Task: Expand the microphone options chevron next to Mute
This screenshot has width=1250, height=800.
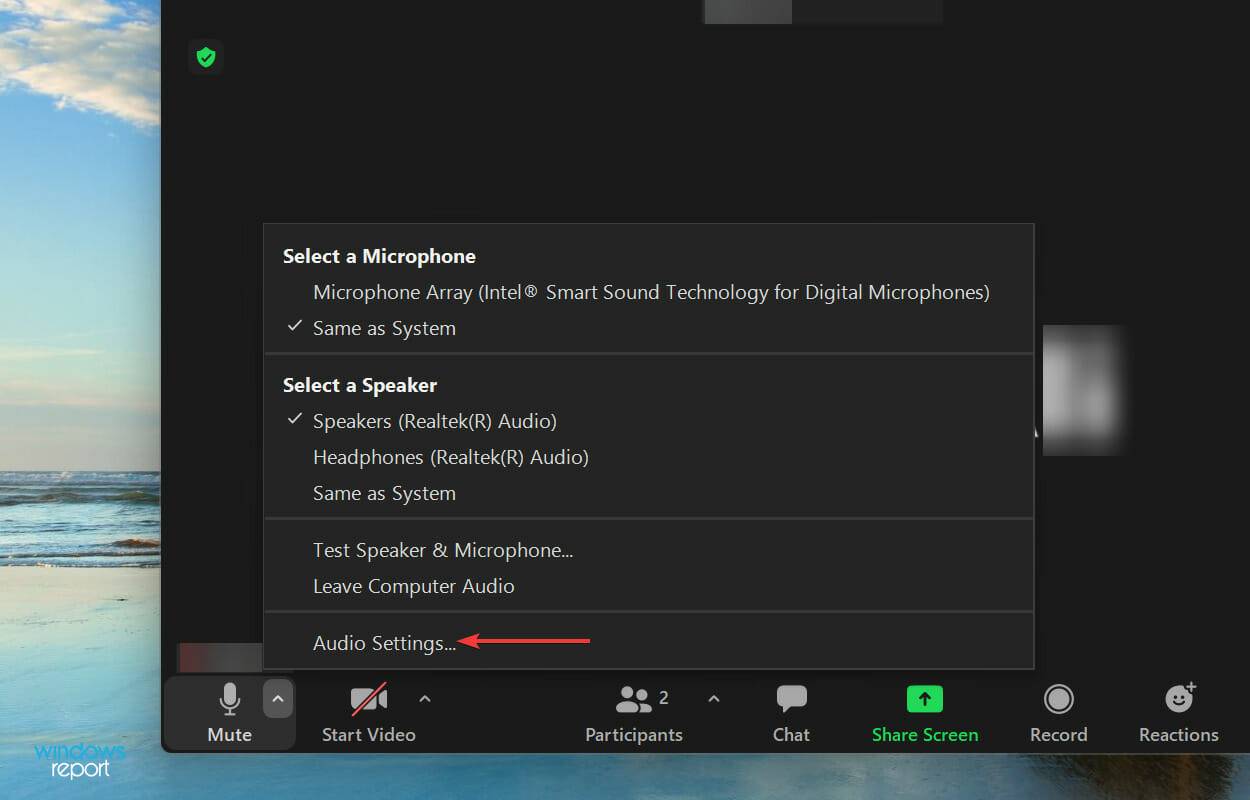Action: click(278, 698)
